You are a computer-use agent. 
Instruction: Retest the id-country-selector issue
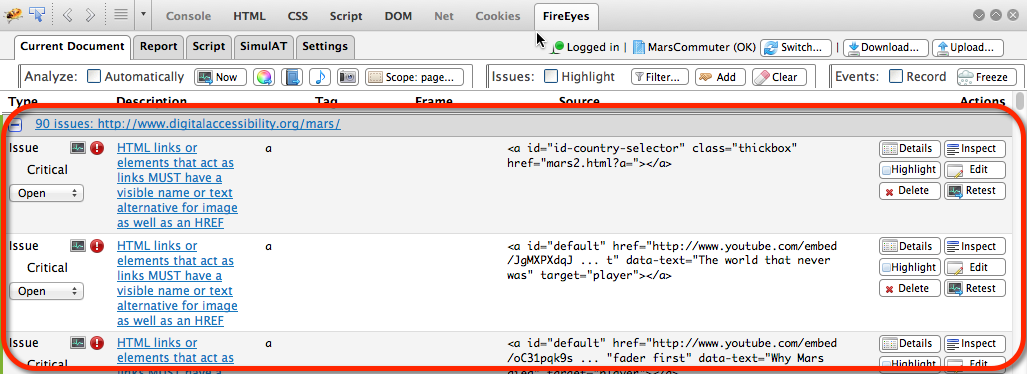pyautogui.click(x=975, y=191)
